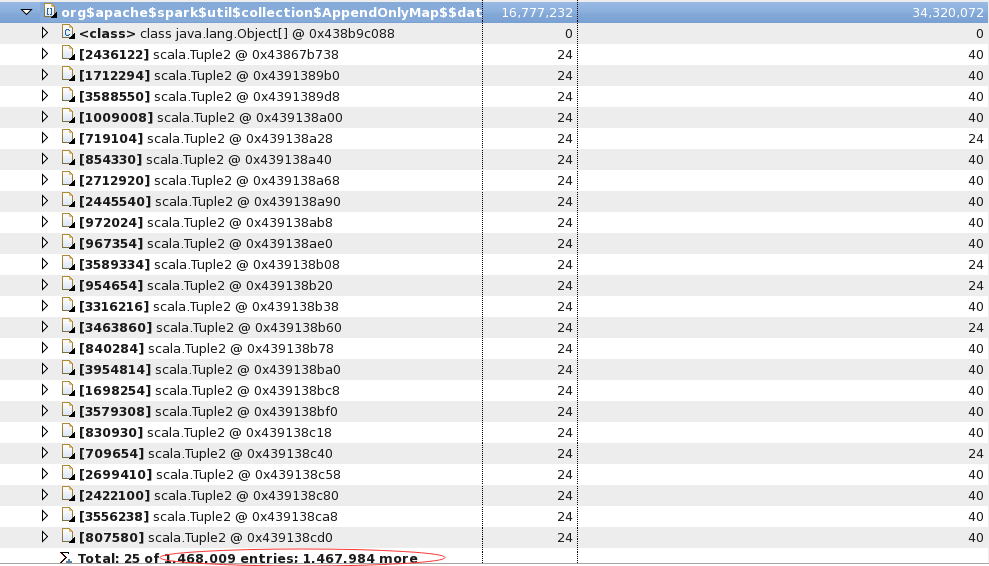Expand the java.lang.Object[] class entry

click(x=44, y=33)
